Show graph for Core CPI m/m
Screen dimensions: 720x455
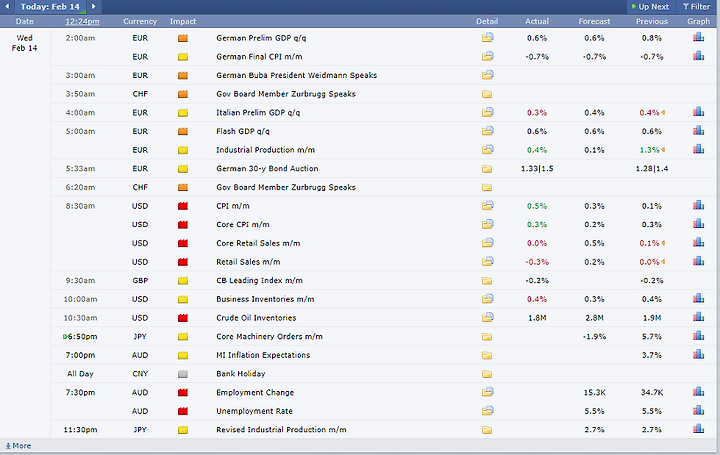coord(698,224)
